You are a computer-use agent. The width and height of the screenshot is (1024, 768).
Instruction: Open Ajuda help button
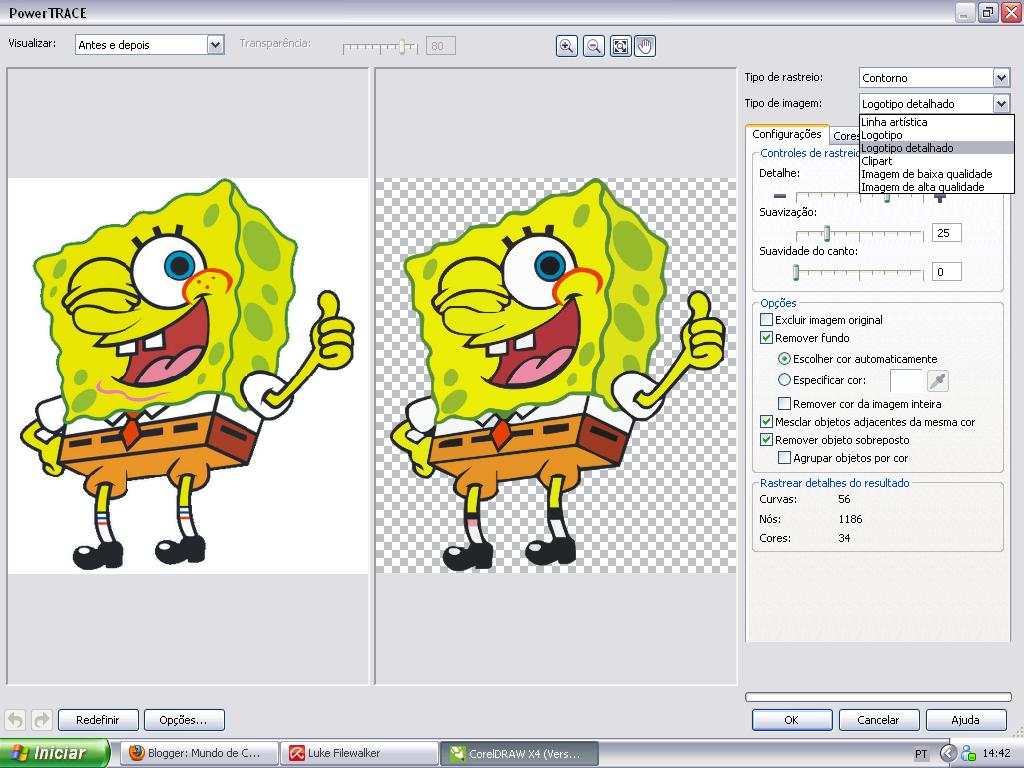pos(965,720)
